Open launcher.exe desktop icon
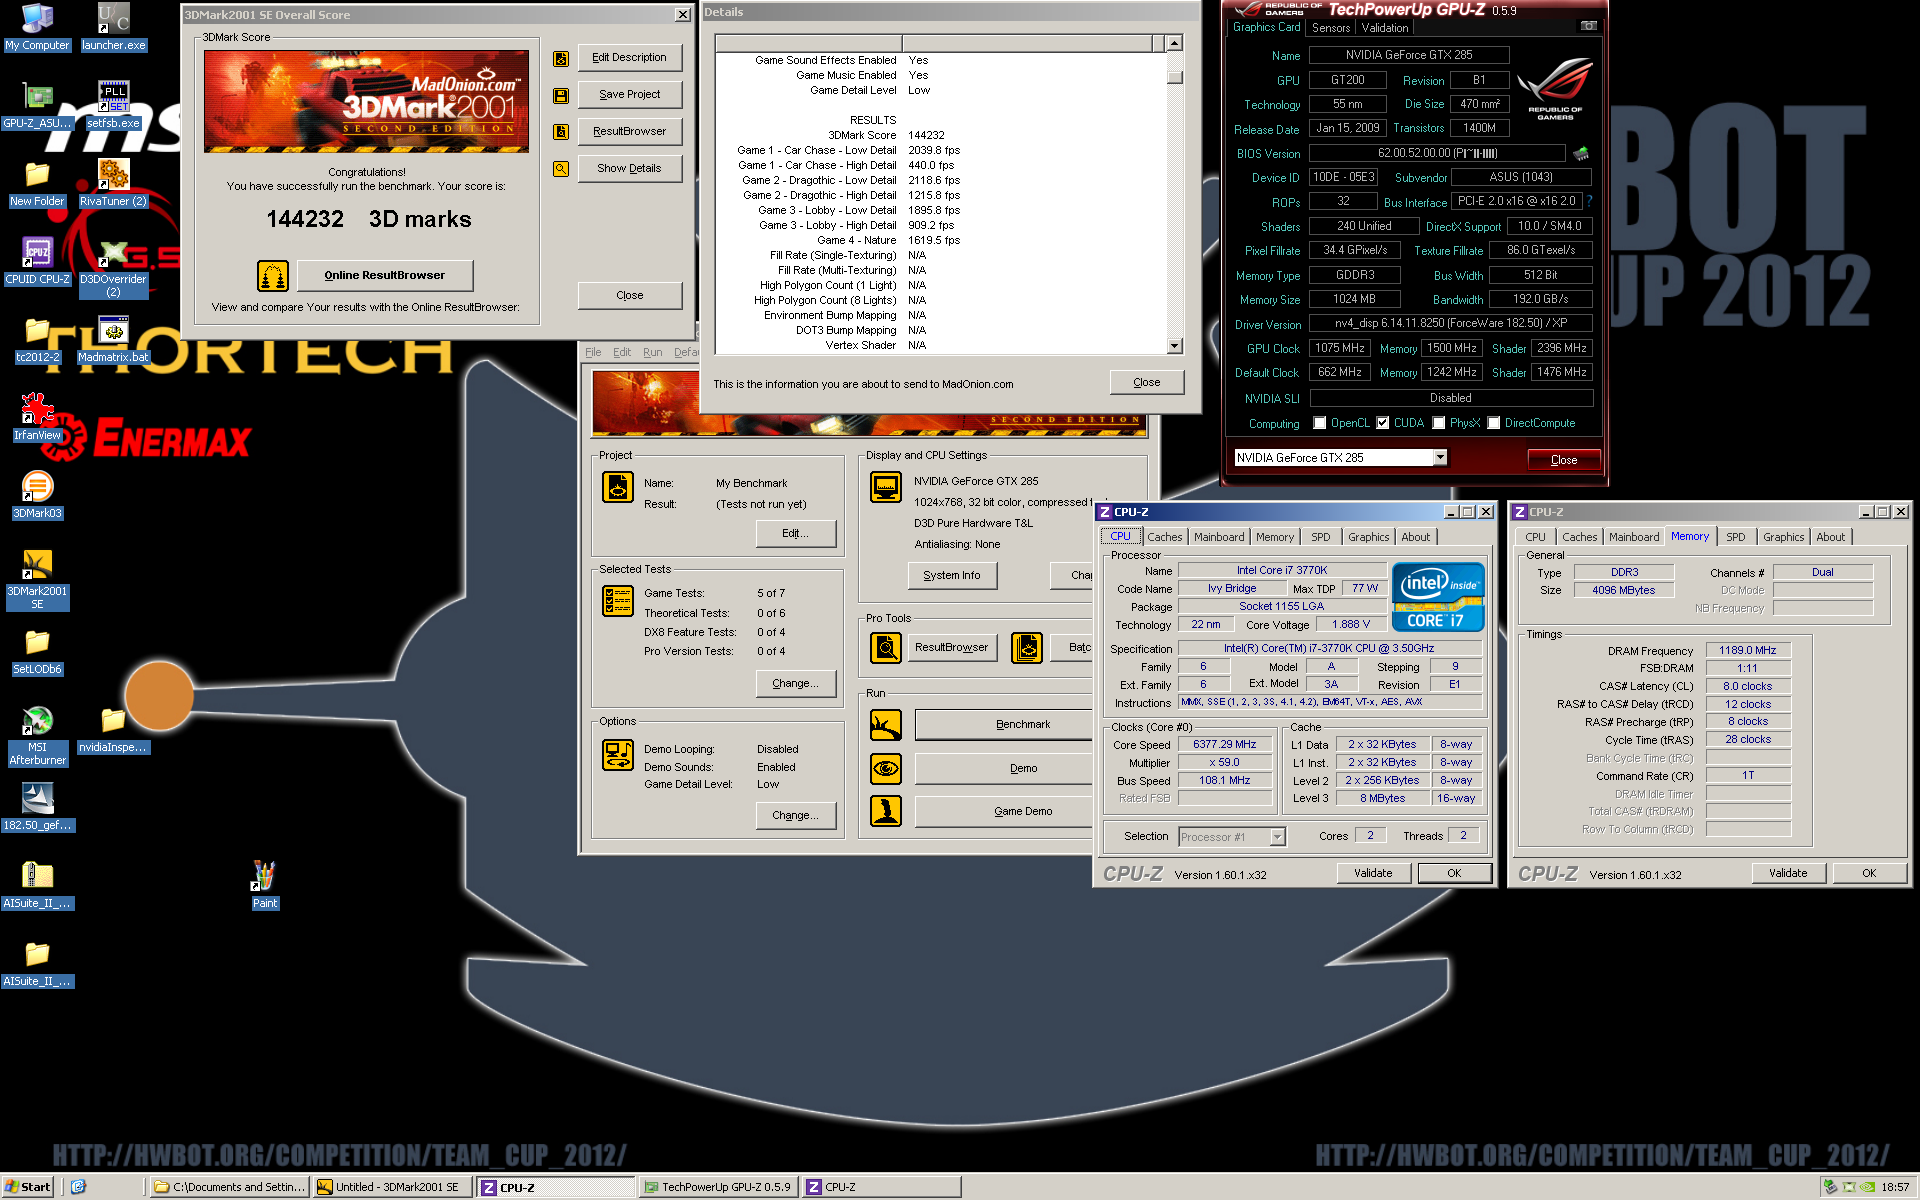 [113, 27]
